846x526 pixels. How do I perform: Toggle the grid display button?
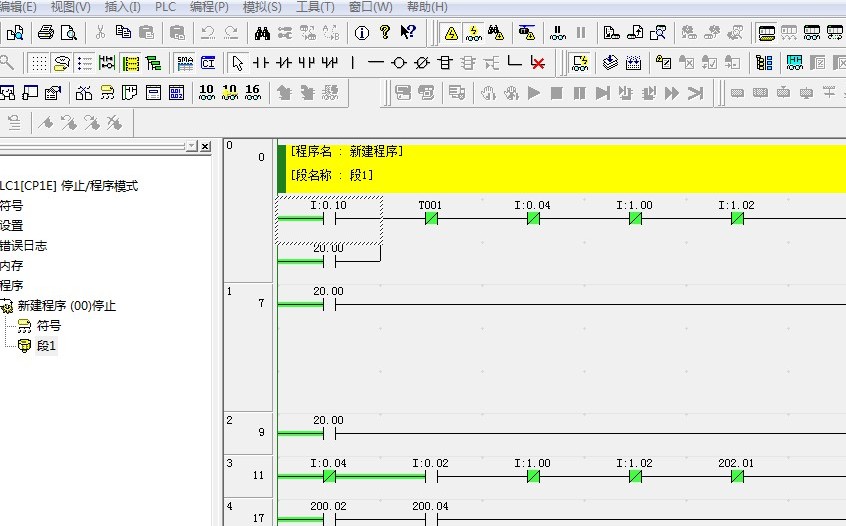(x=38, y=63)
